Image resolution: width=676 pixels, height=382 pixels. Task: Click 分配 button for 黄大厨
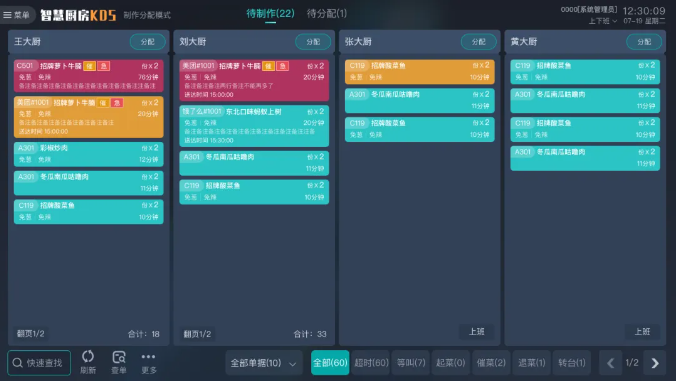pos(644,42)
